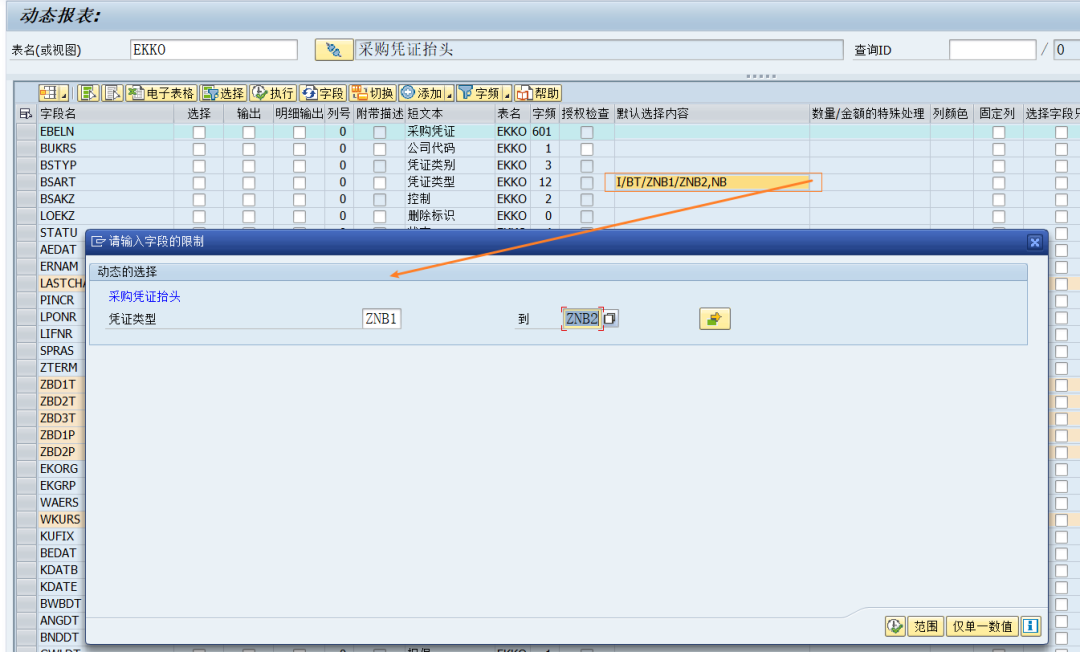Tick 固定列 checkbox in LOEKZ row

click(x=999, y=216)
